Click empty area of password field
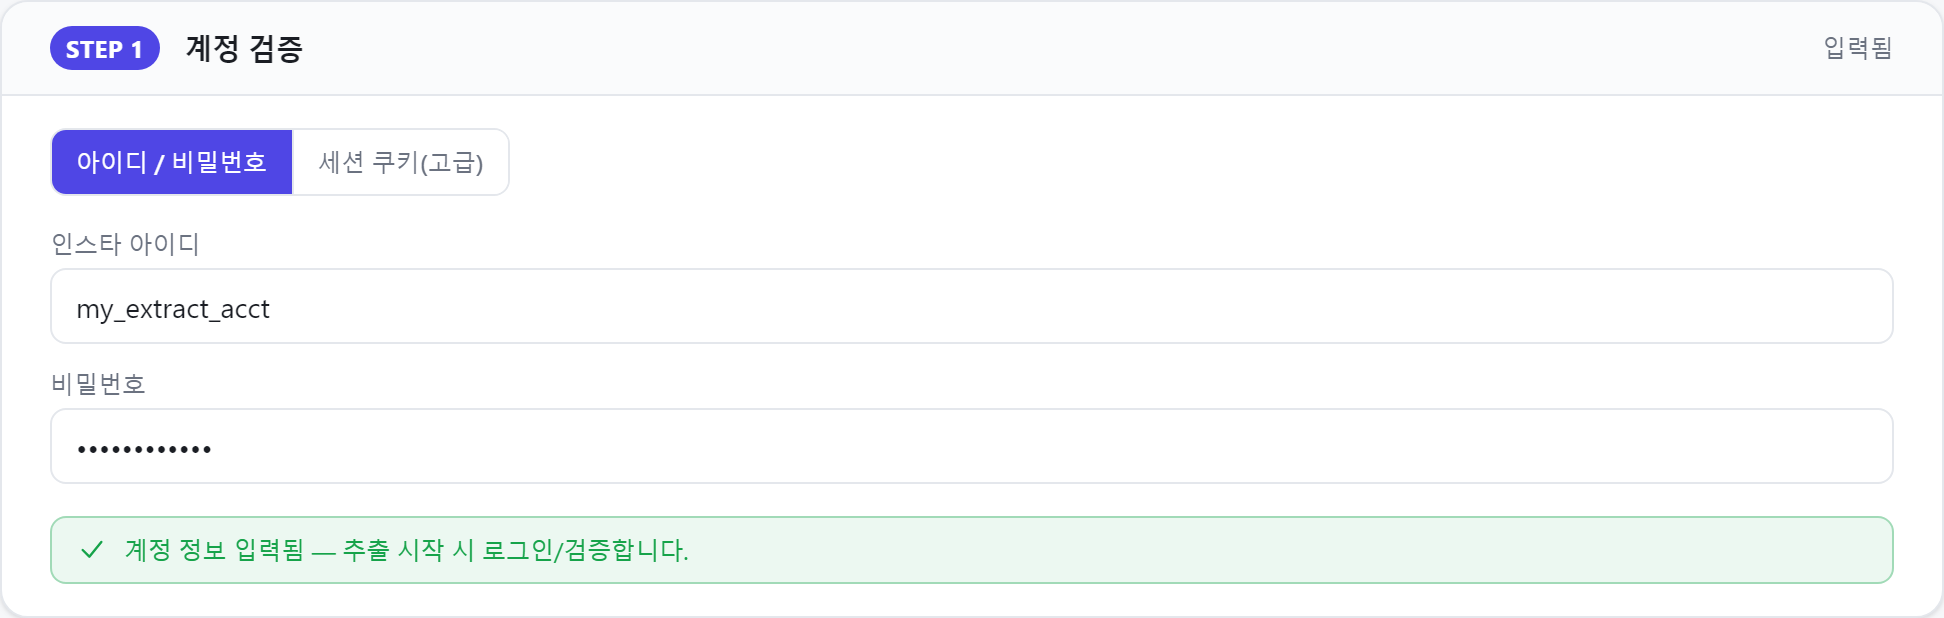 point(1050,446)
